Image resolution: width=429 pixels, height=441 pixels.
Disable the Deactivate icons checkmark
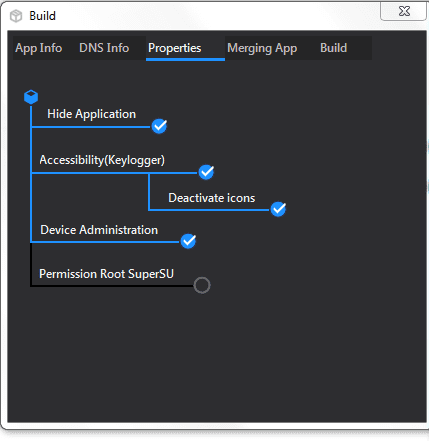(278, 209)
